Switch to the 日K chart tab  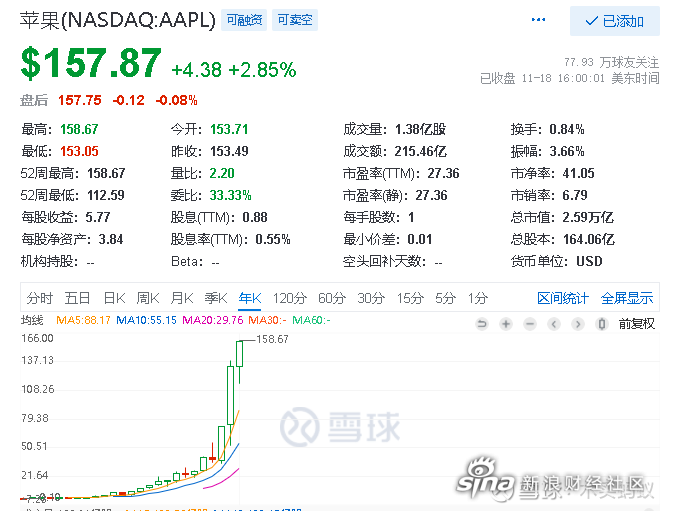point(114,298)
